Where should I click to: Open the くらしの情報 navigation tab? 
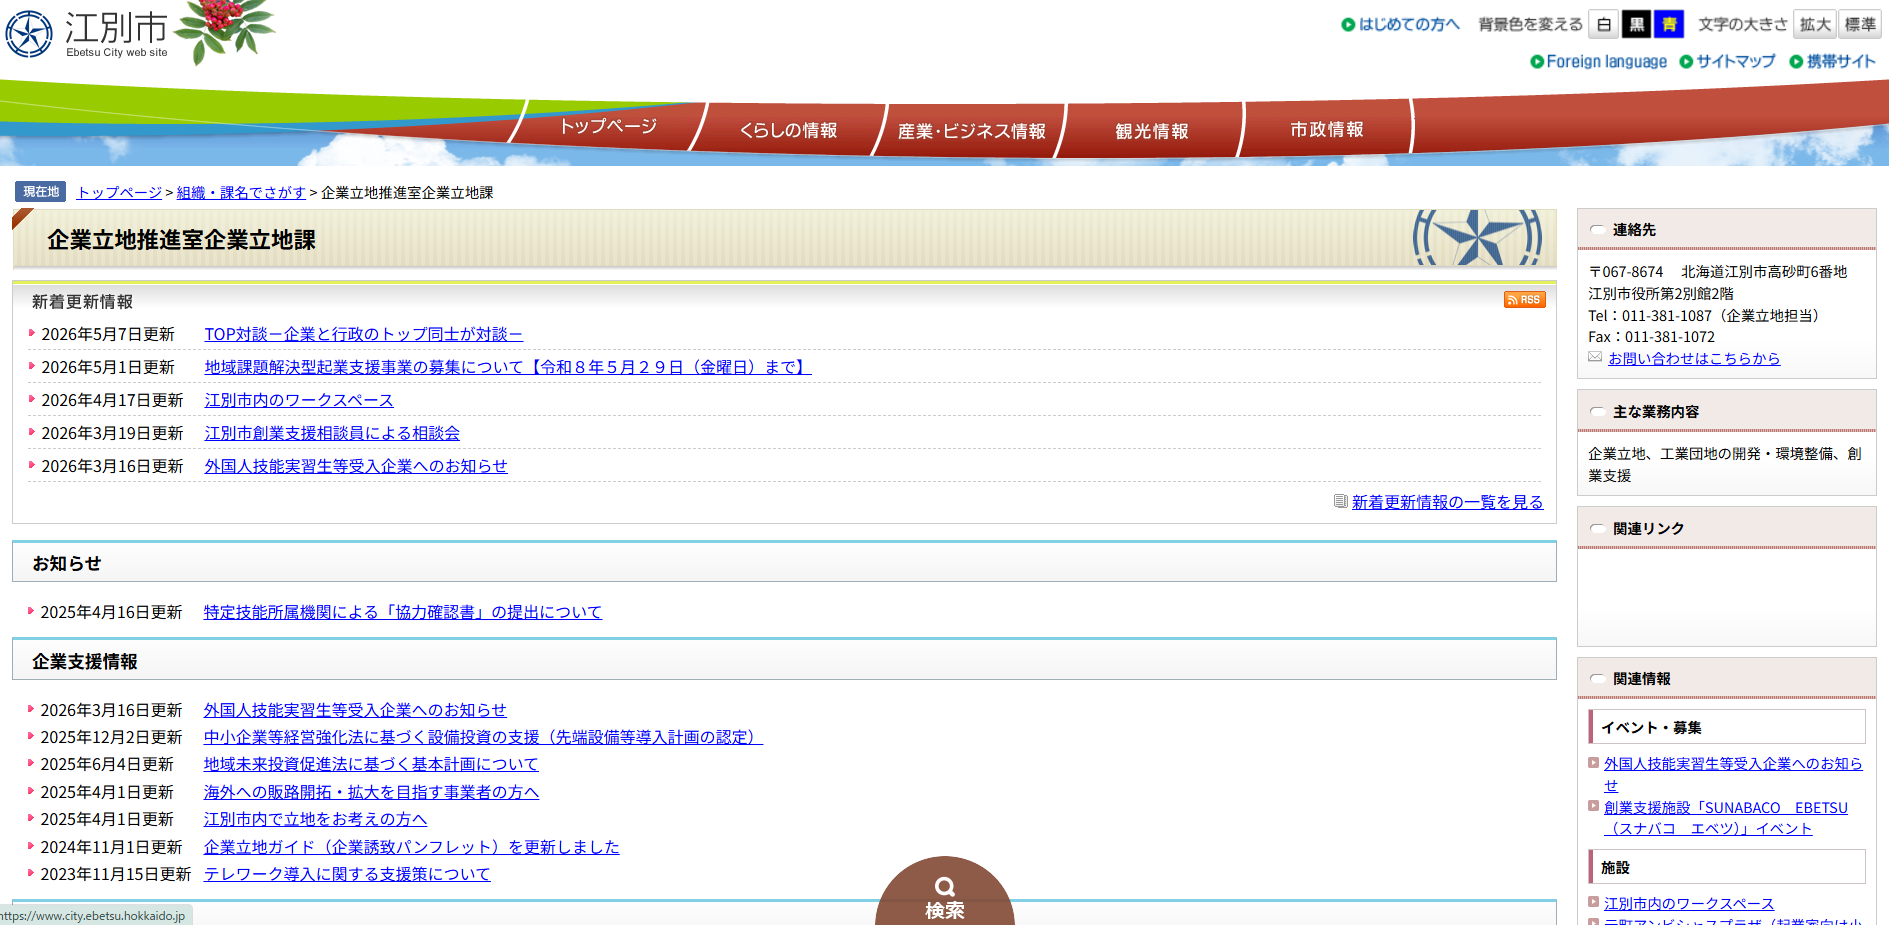(788, 130)
